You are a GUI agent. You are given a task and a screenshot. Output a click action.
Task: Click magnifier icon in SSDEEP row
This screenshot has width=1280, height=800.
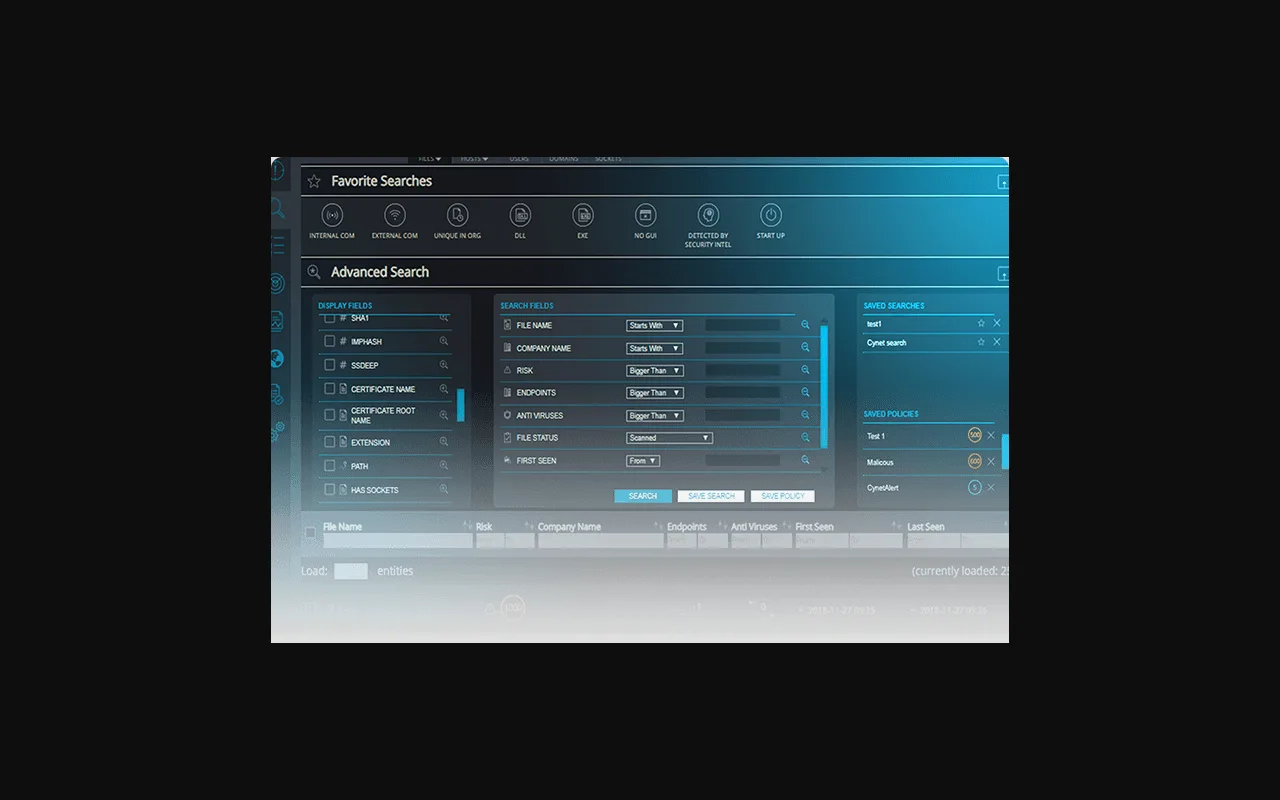tap(444, 365)
